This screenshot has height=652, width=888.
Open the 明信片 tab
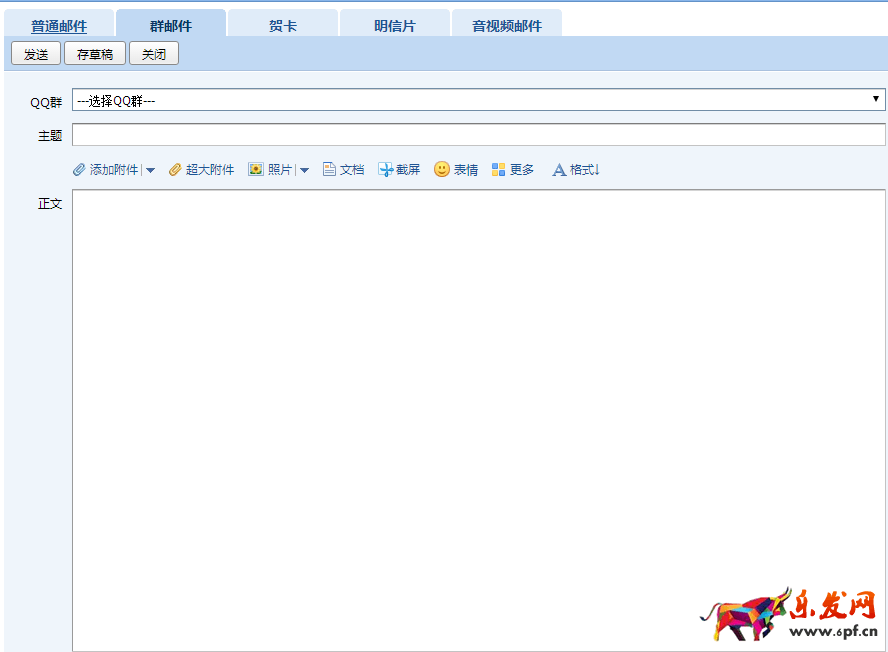pyautogui.click(x=395, y=26)
